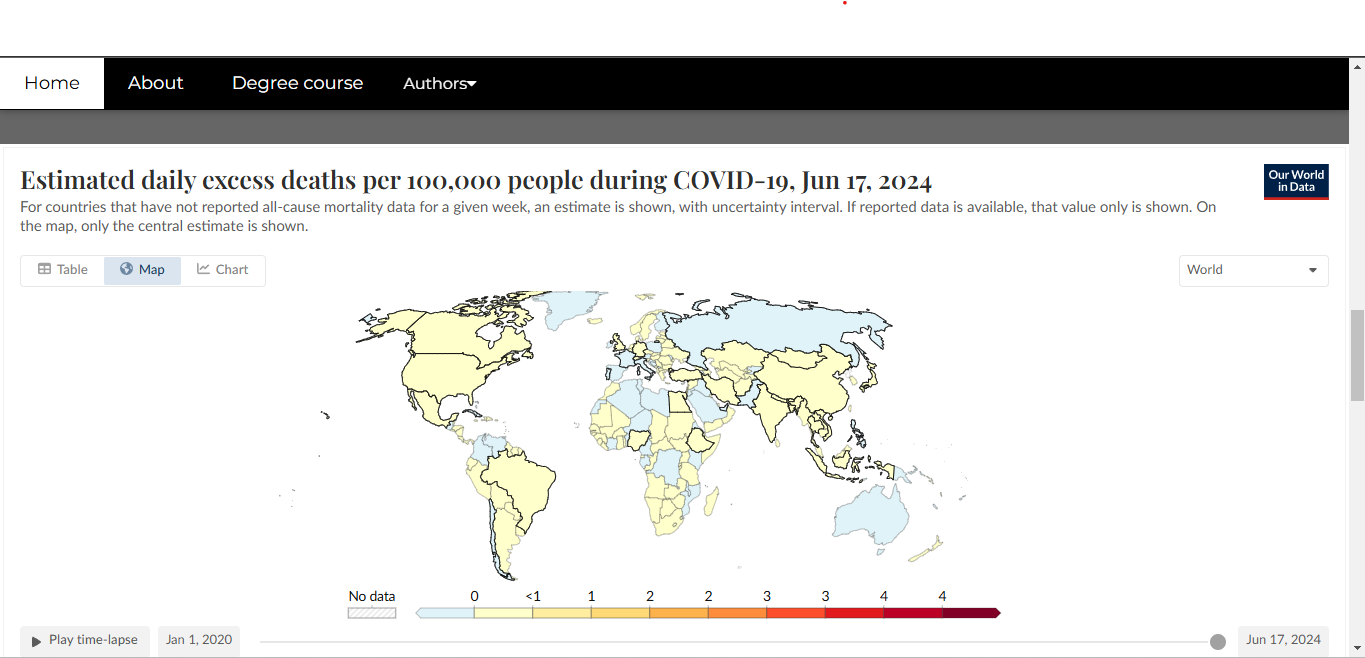1365x658 pixels.
Task: Click the grid icon on the Table tab
Action: point(44,269)
